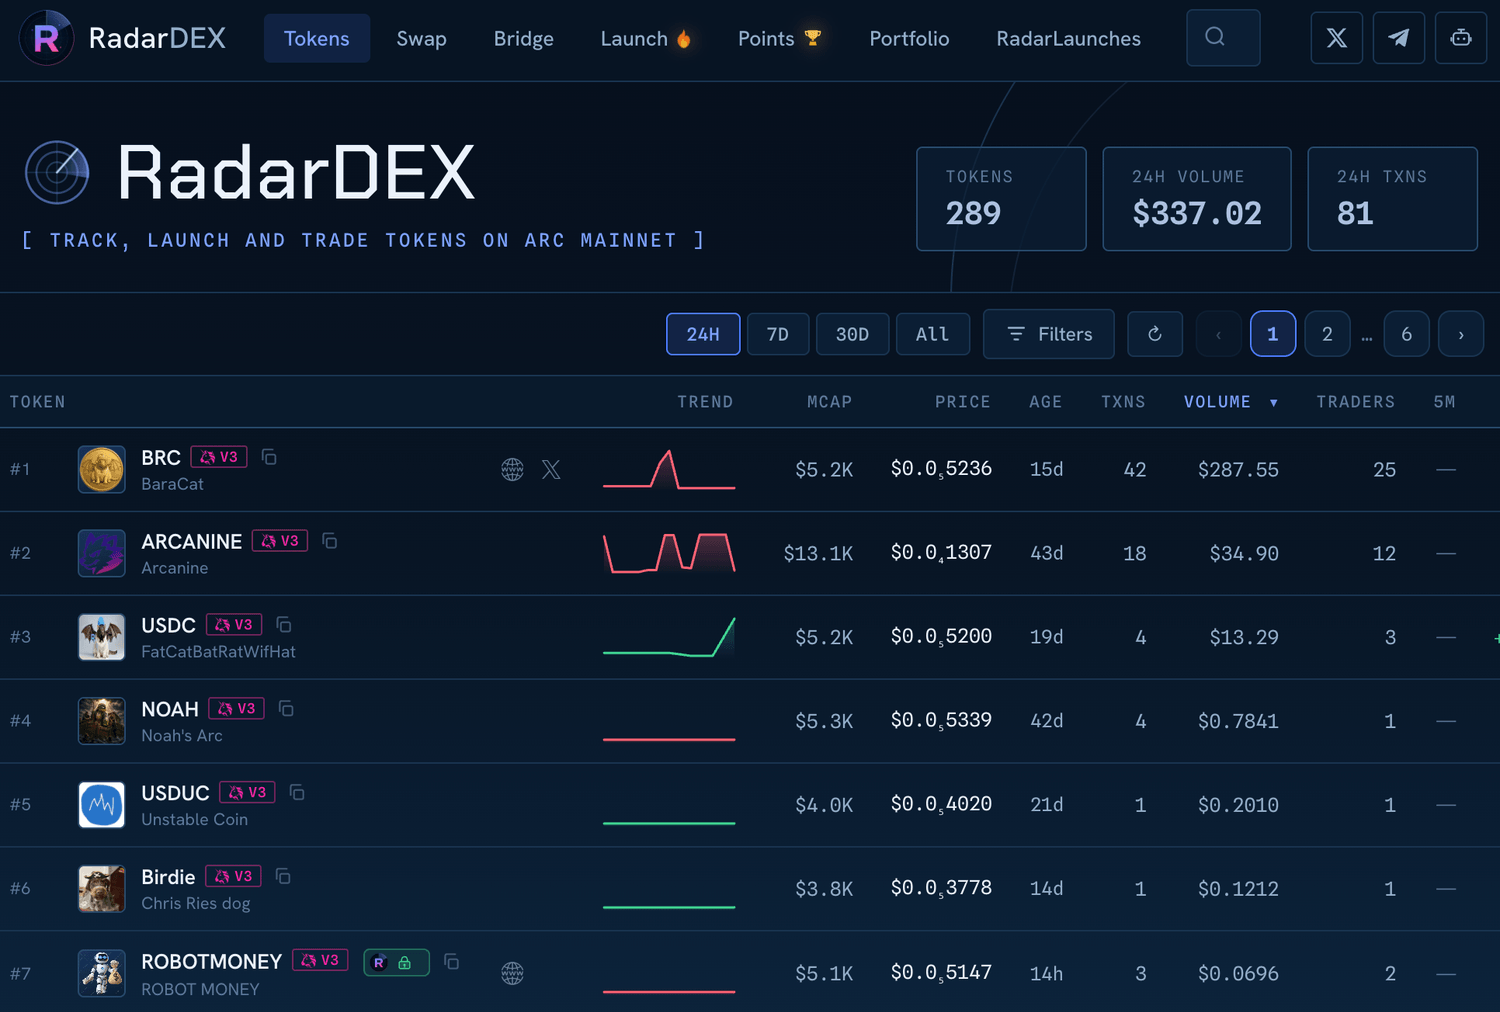Image resolution: width=1500 pixels, height=1012 pixels.
Task: Open the Swap tab
Action: click(421, 38)
